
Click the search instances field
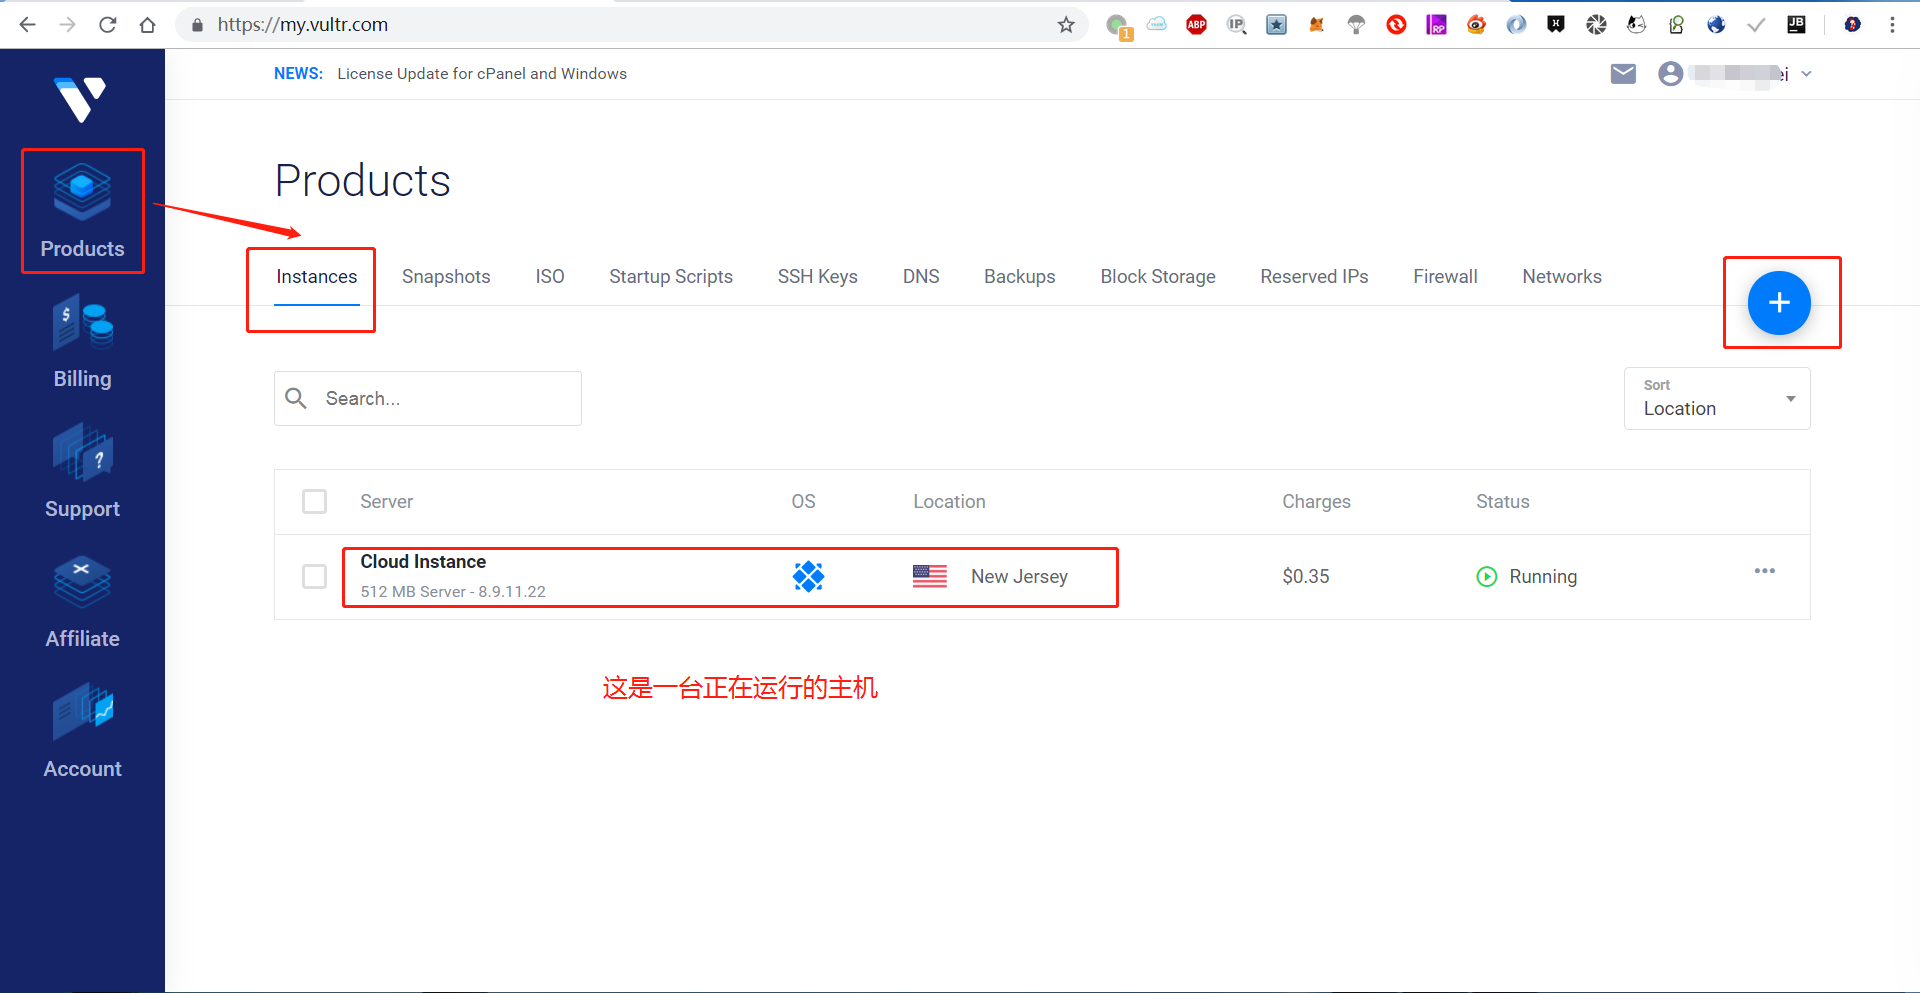pos(428,398)
